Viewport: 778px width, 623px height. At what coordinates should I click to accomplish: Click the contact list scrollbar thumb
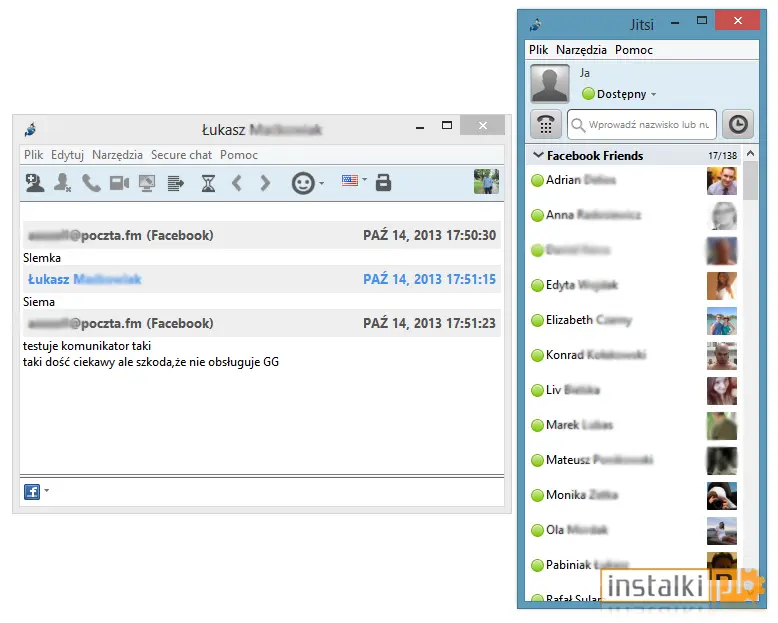750,181
